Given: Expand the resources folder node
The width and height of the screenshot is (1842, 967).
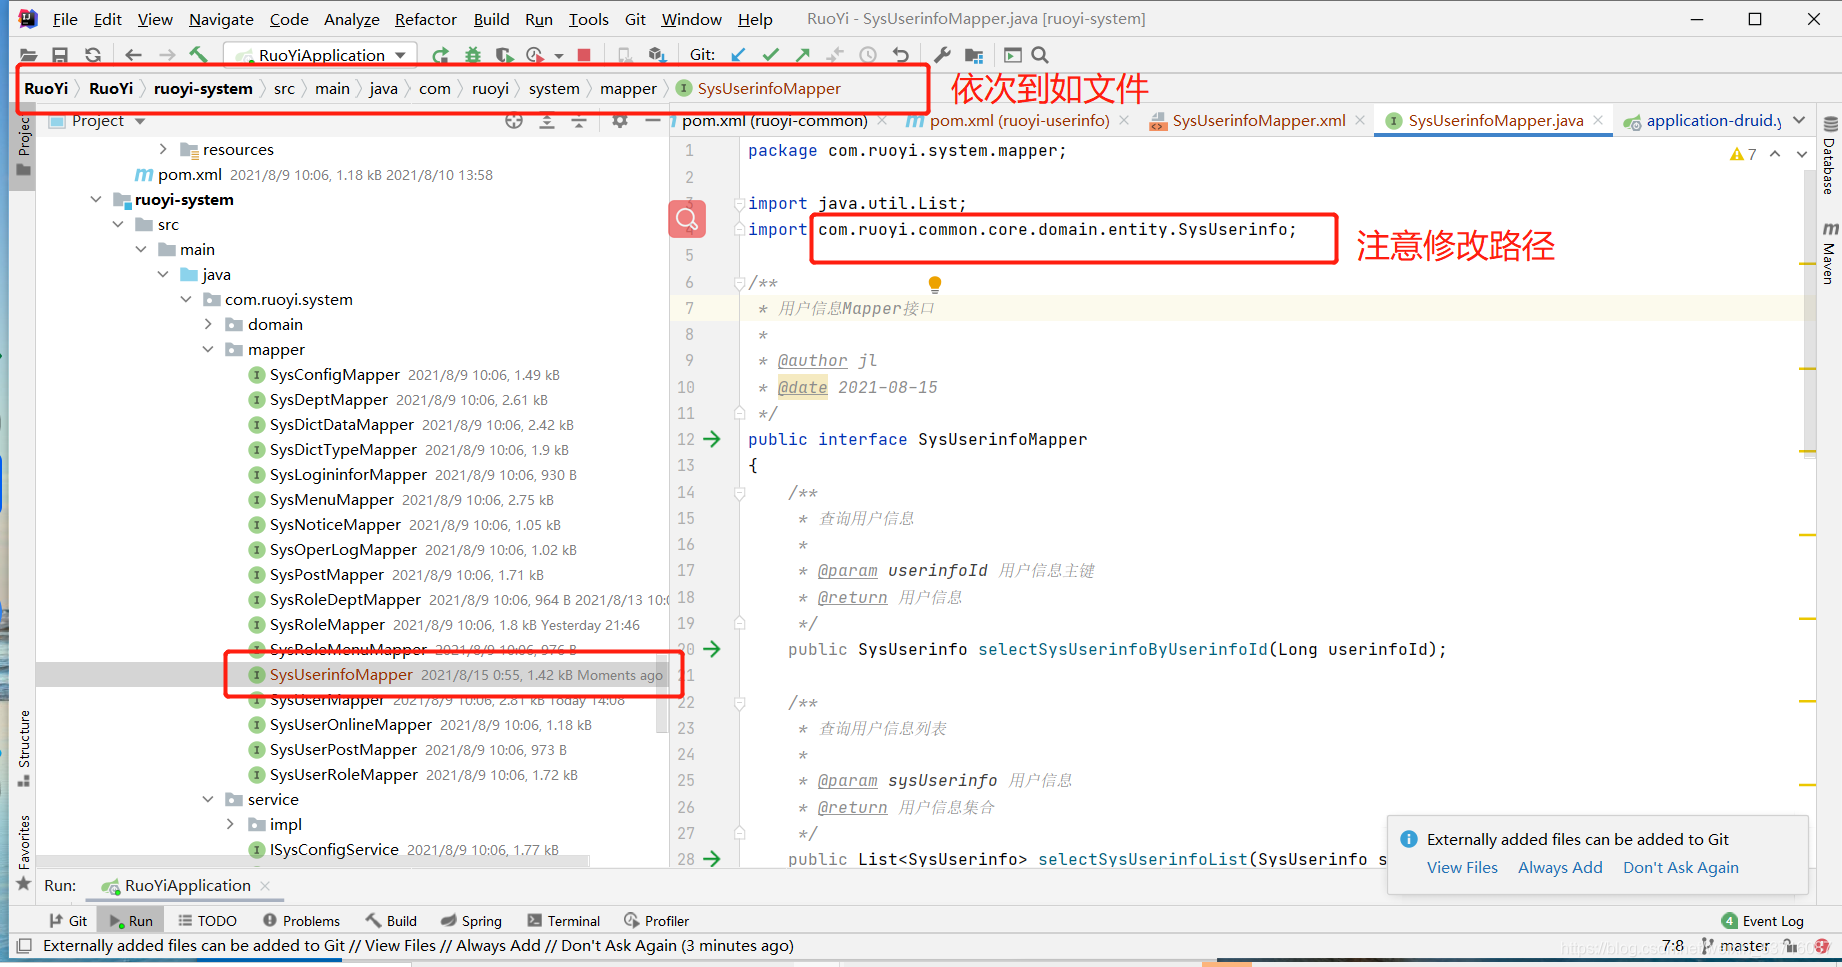Looking at the screenshot, I should (163, 150).
